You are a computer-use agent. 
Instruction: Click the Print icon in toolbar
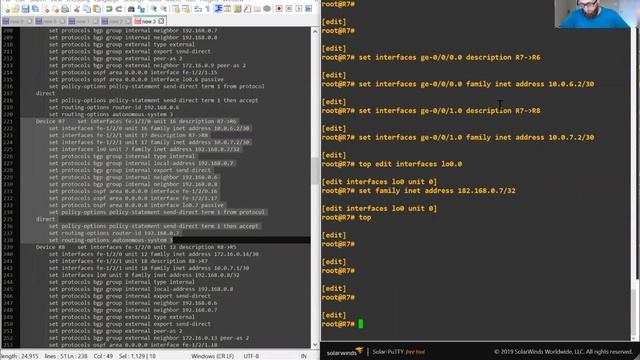coord(65,9)
